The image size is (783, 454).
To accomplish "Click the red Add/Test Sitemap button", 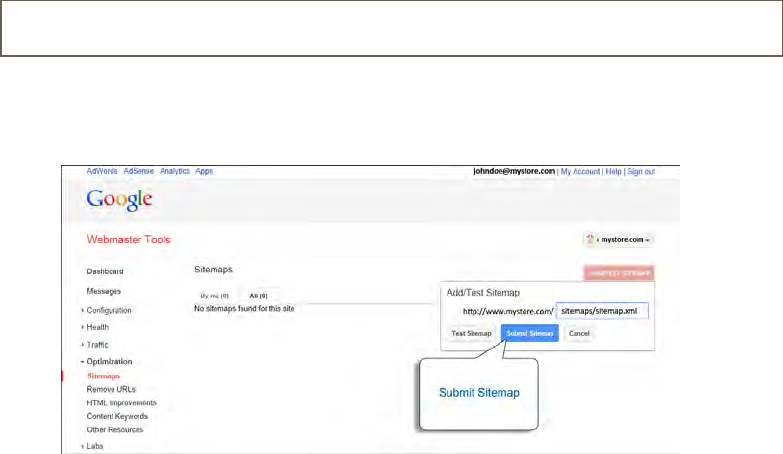I will coord(619,273).
